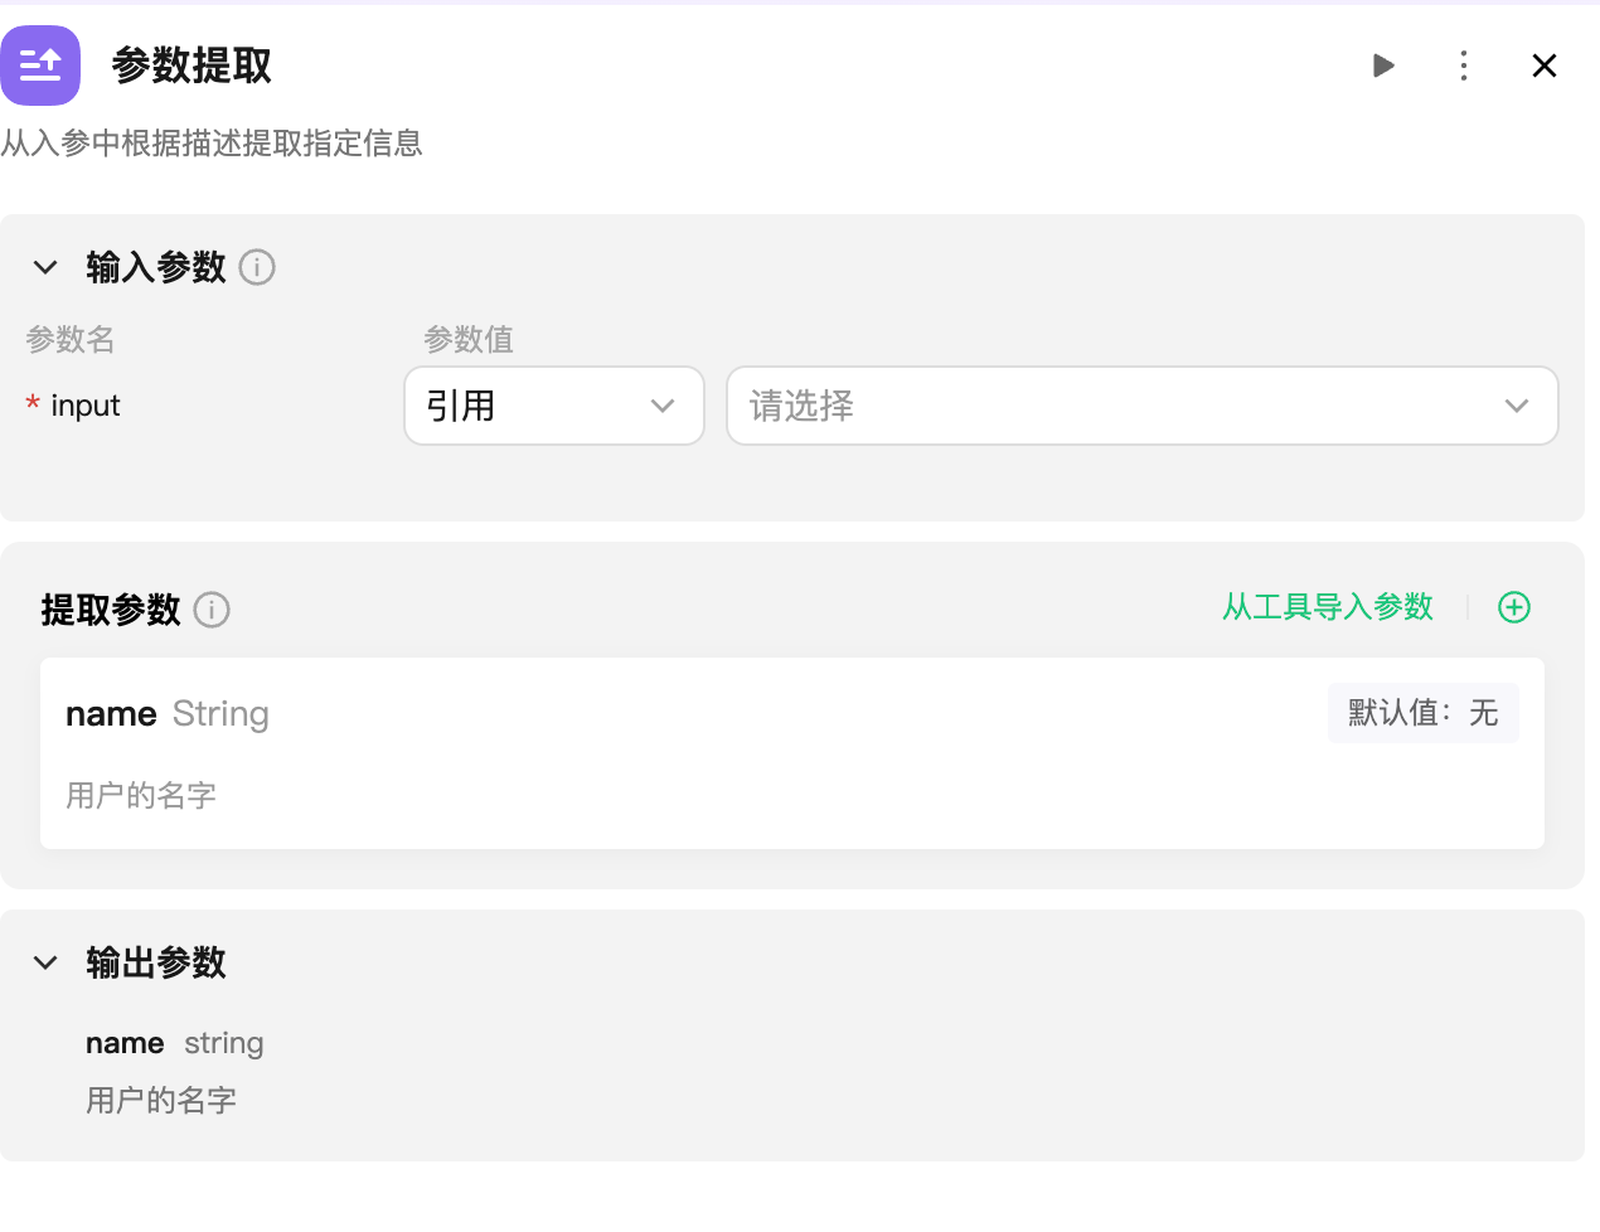Open the 引用 value type dropdown
Viewport: 1600px width, 1232px height.
coord(554,406)
